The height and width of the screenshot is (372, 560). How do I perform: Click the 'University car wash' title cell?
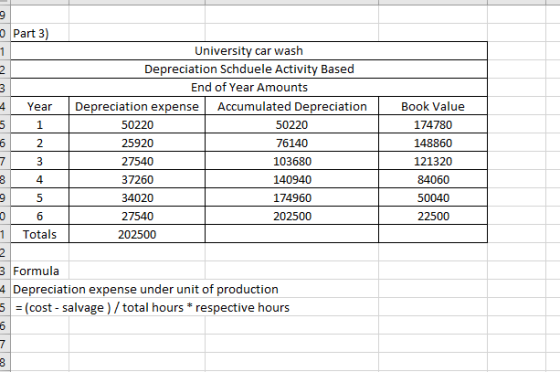pyautogui.click(x=249, y=51)
